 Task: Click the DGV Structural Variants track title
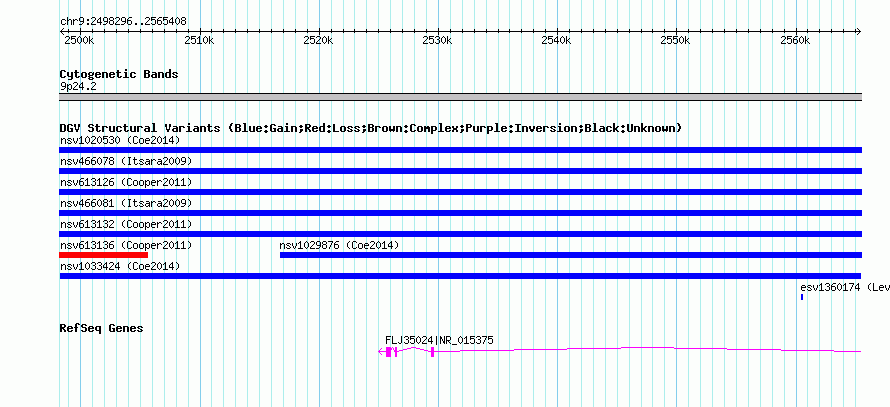point(370,128)
